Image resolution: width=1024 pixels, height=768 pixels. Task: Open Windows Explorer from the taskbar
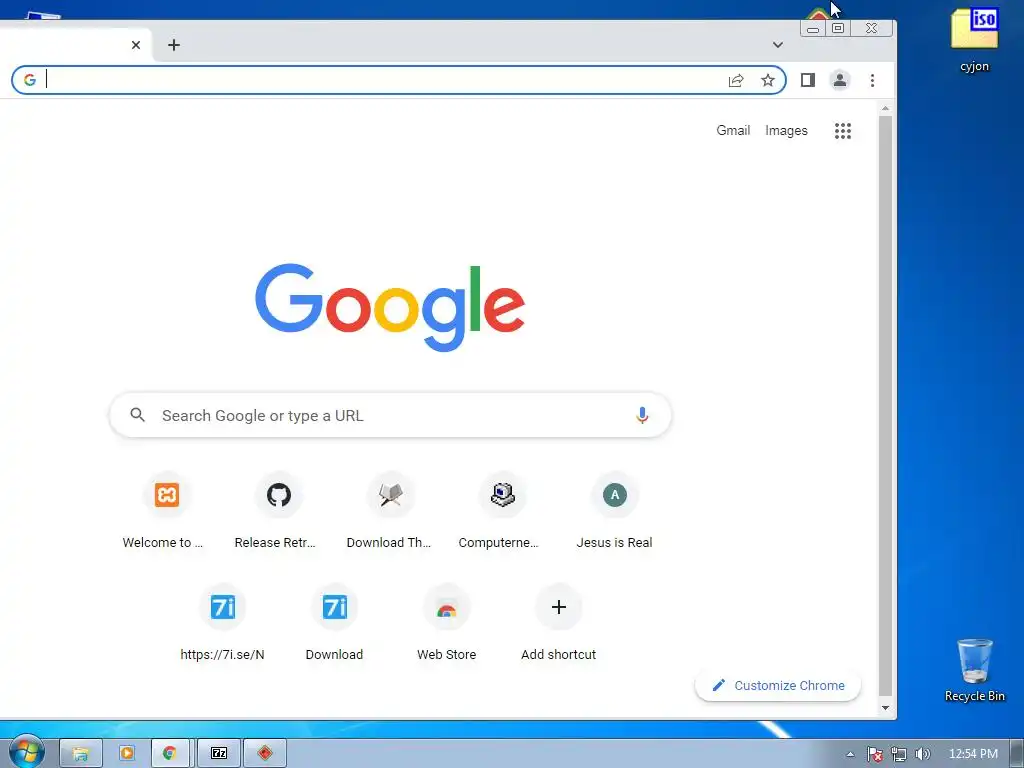(x=81, y=754)
